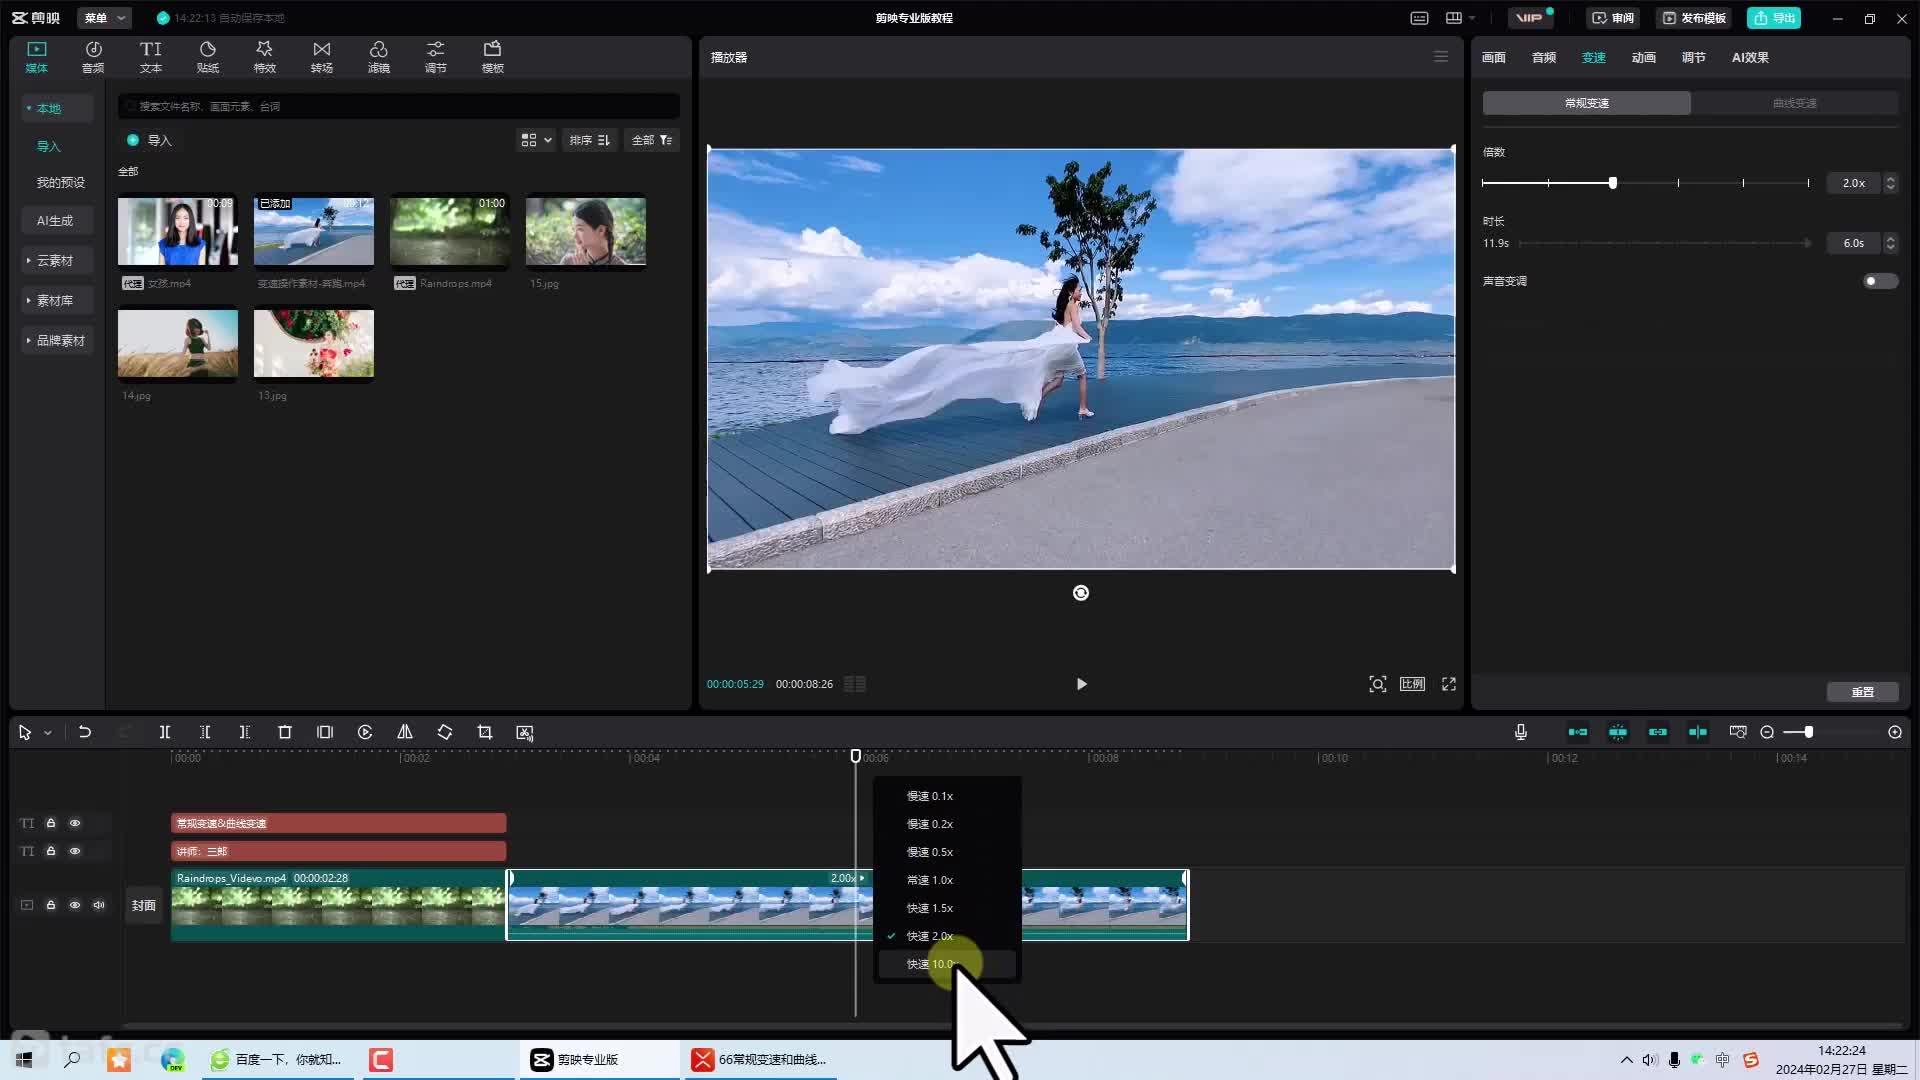The width and height of the screenshot is (1920, 1080).
Task: Select the Raindrops.mp4 media thumbnail
Action: click(x=450, y=231)
